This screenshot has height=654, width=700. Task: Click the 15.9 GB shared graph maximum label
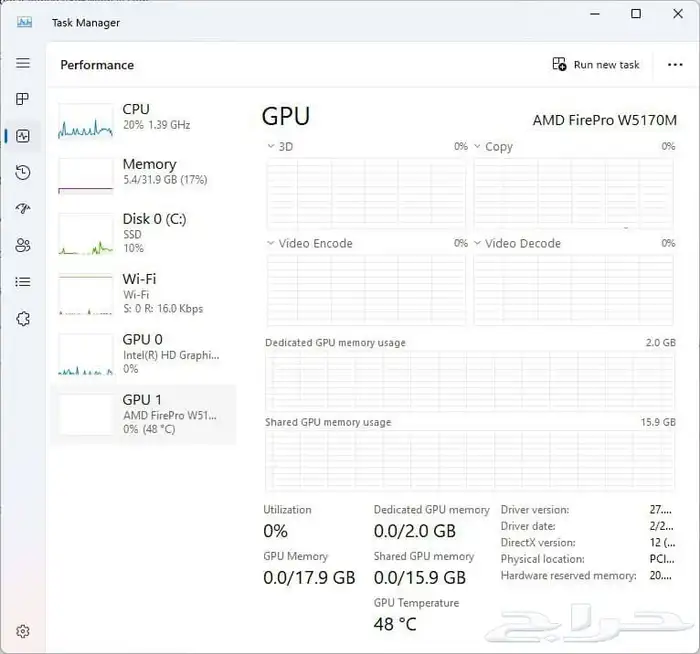click(658, 422)
